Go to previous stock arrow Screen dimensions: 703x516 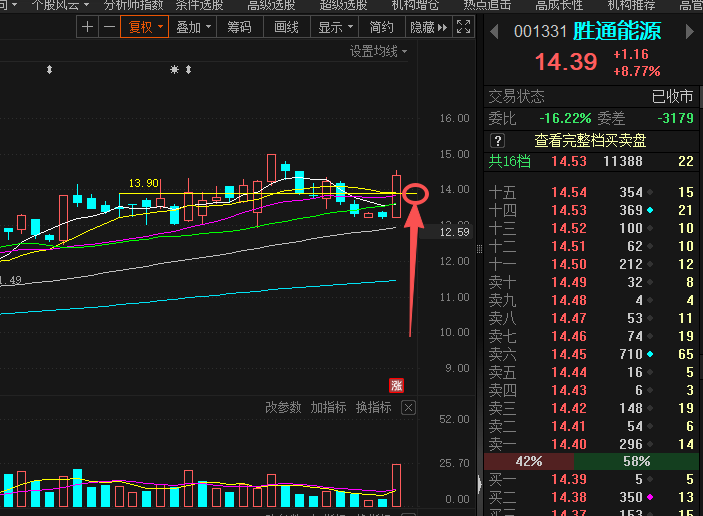[x=494, y=32]
